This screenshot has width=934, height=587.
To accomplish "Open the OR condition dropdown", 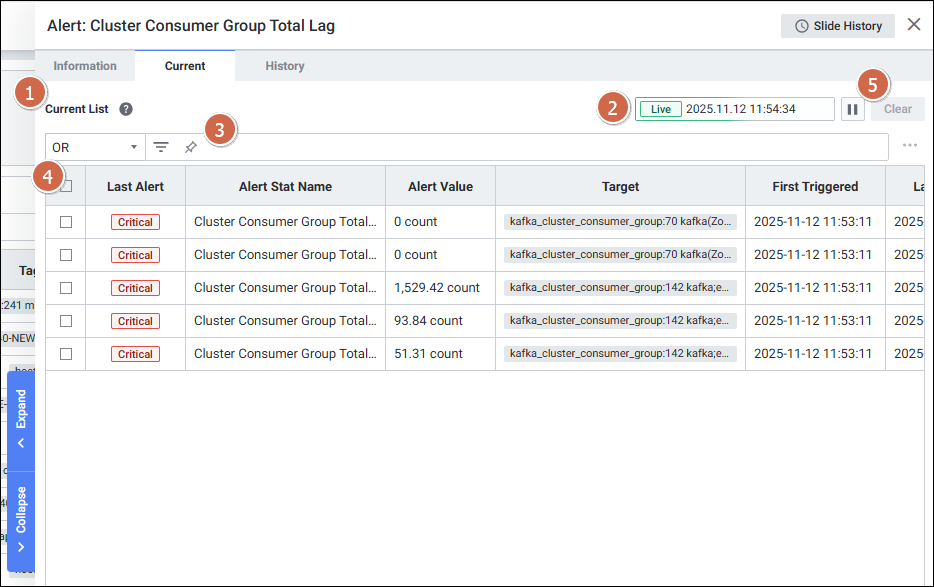I will tap(95, 147).
